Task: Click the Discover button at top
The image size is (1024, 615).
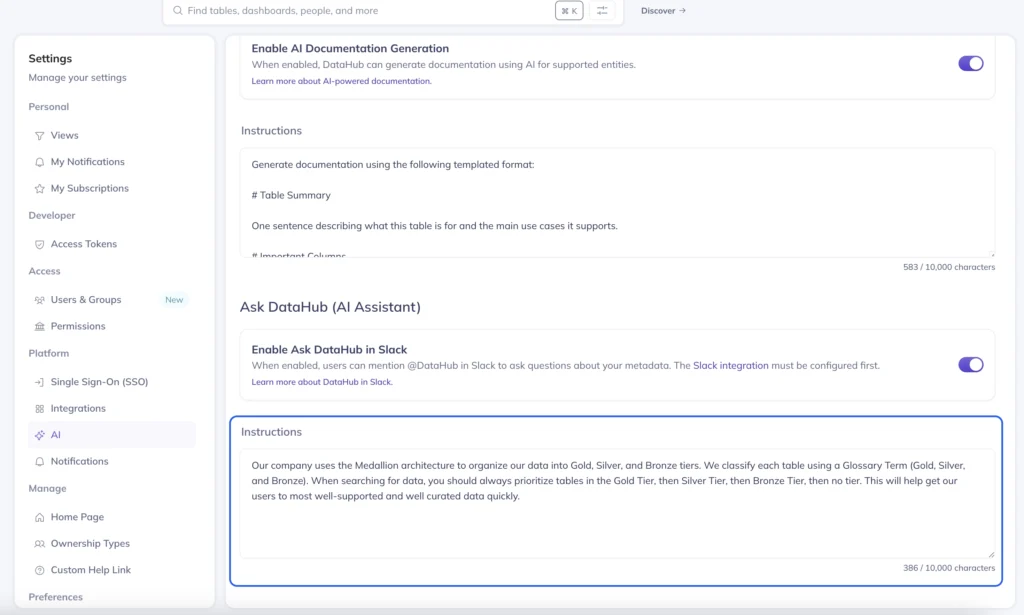Action: point(661,11)
